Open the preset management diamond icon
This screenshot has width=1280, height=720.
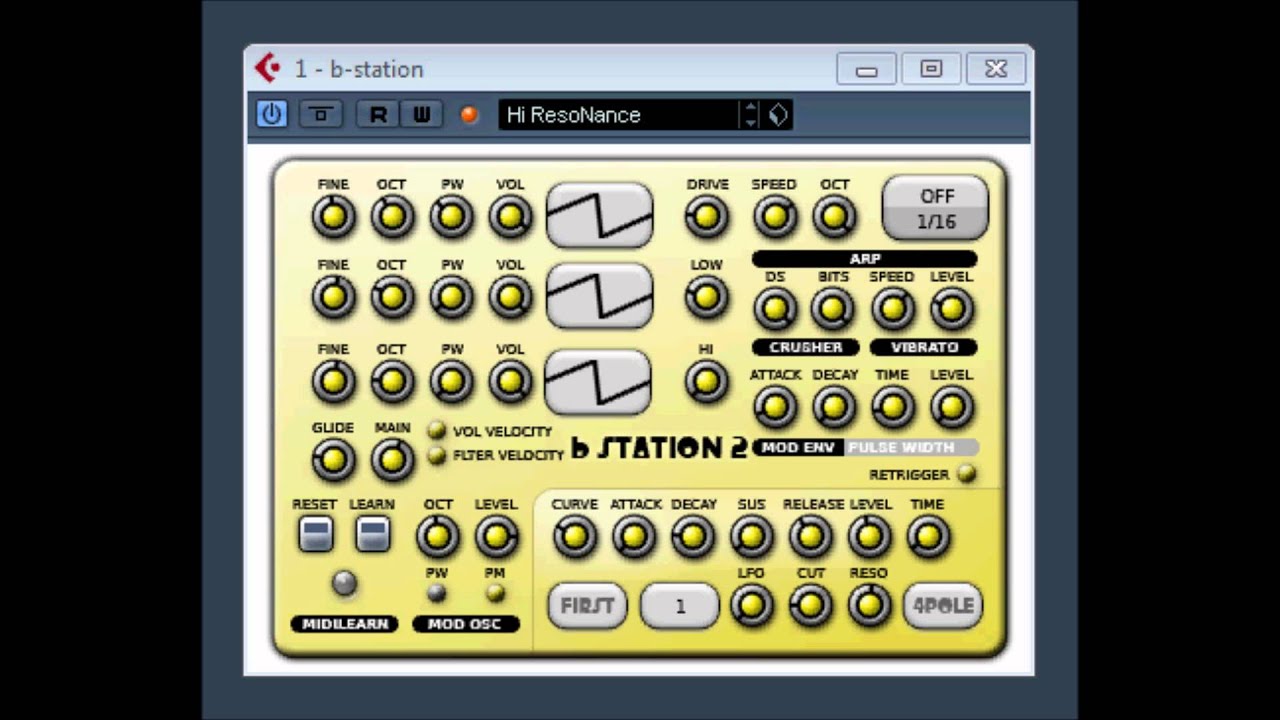coord(778,115)
